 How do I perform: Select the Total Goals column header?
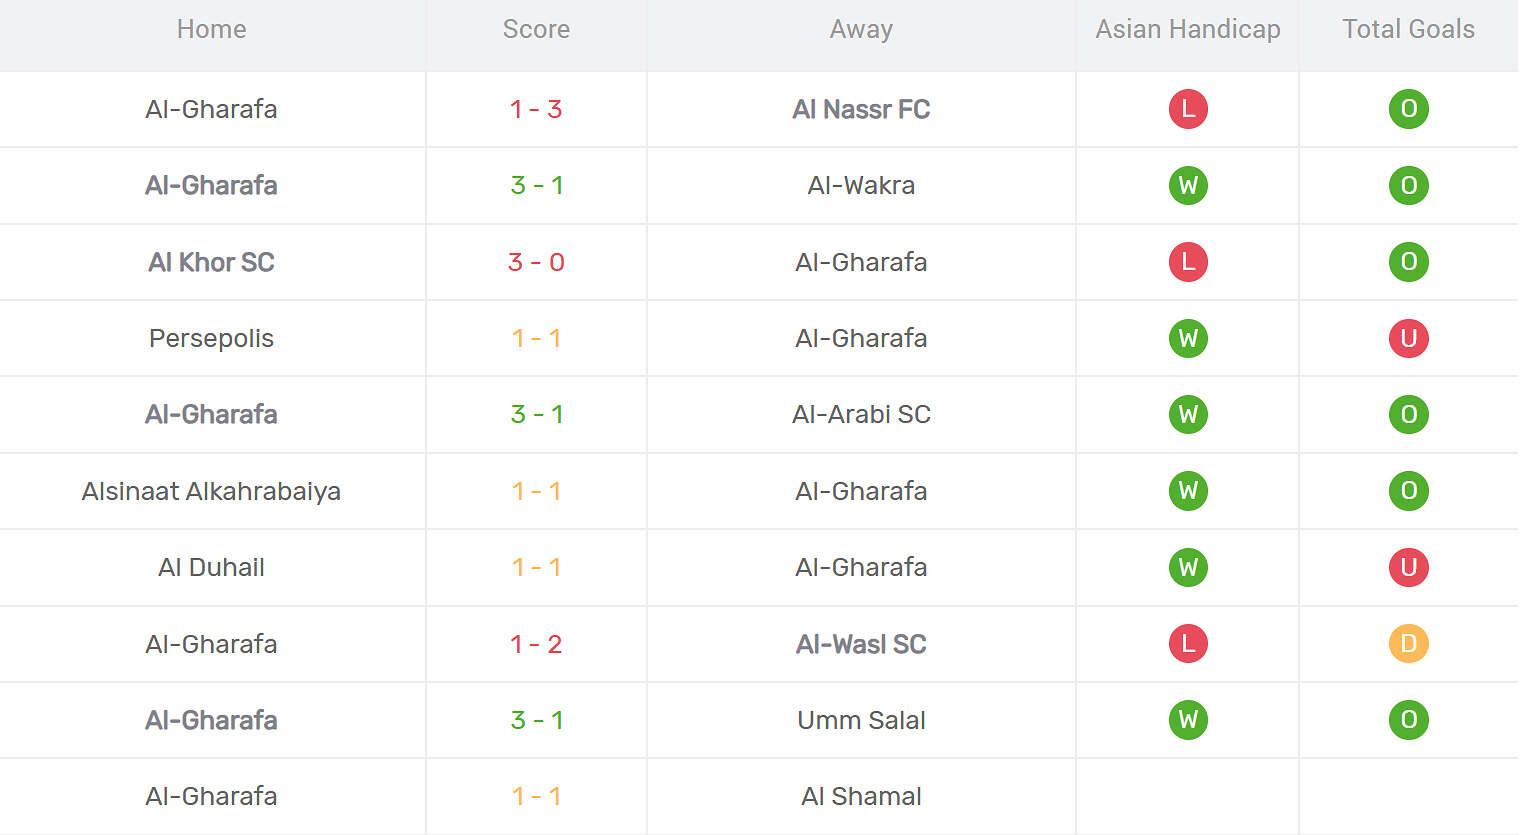click(1408, 29)
